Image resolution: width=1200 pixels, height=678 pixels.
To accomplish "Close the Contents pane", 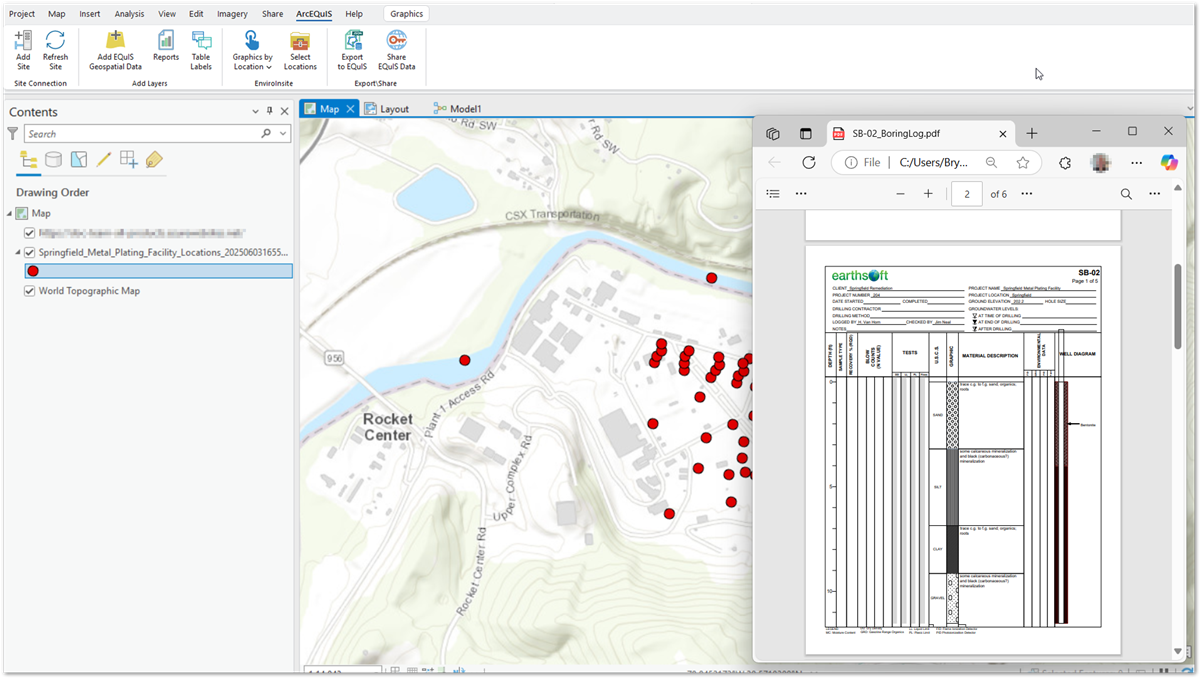I will tap(285, 112).
